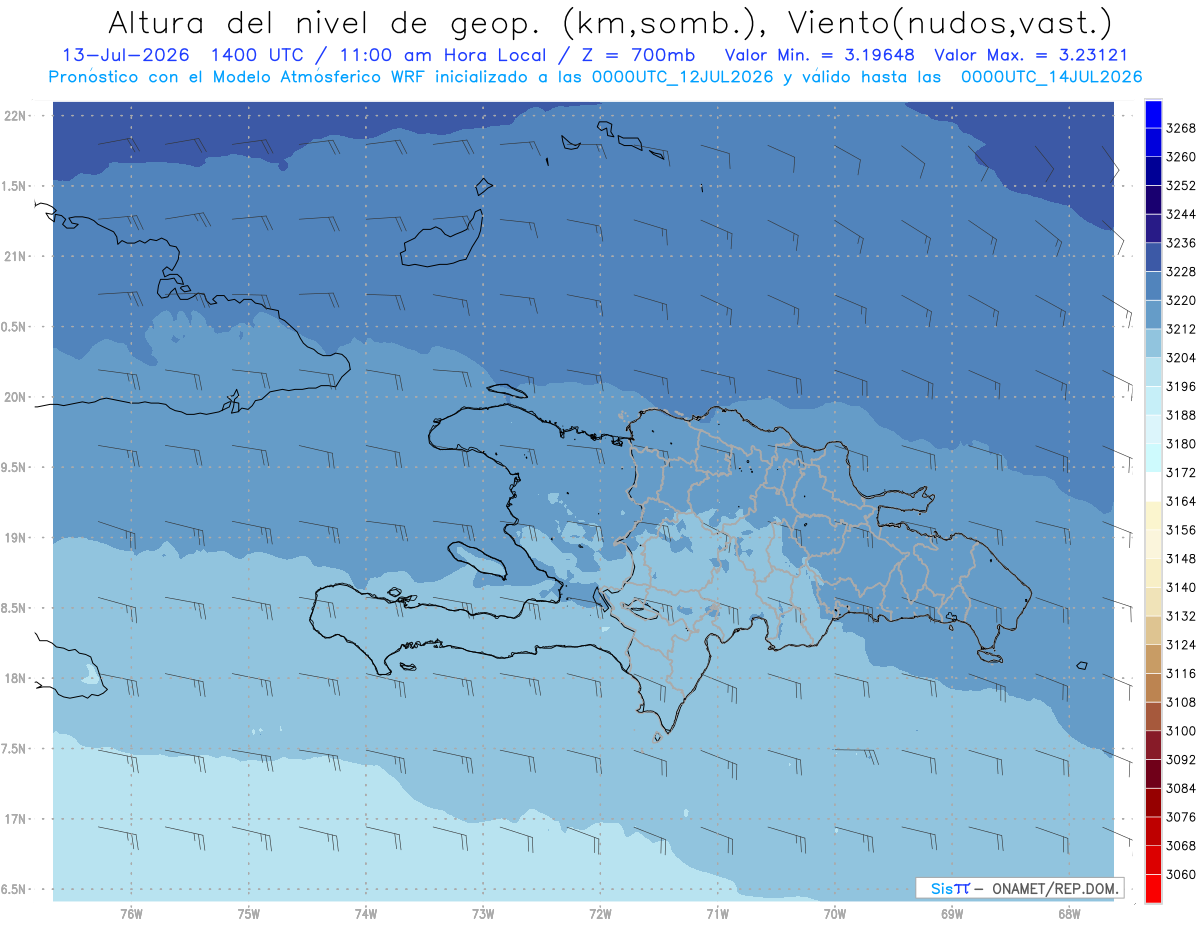Pick legend swatch between 3212 and 3220

pyautogui.click(x=1153, y=314)
